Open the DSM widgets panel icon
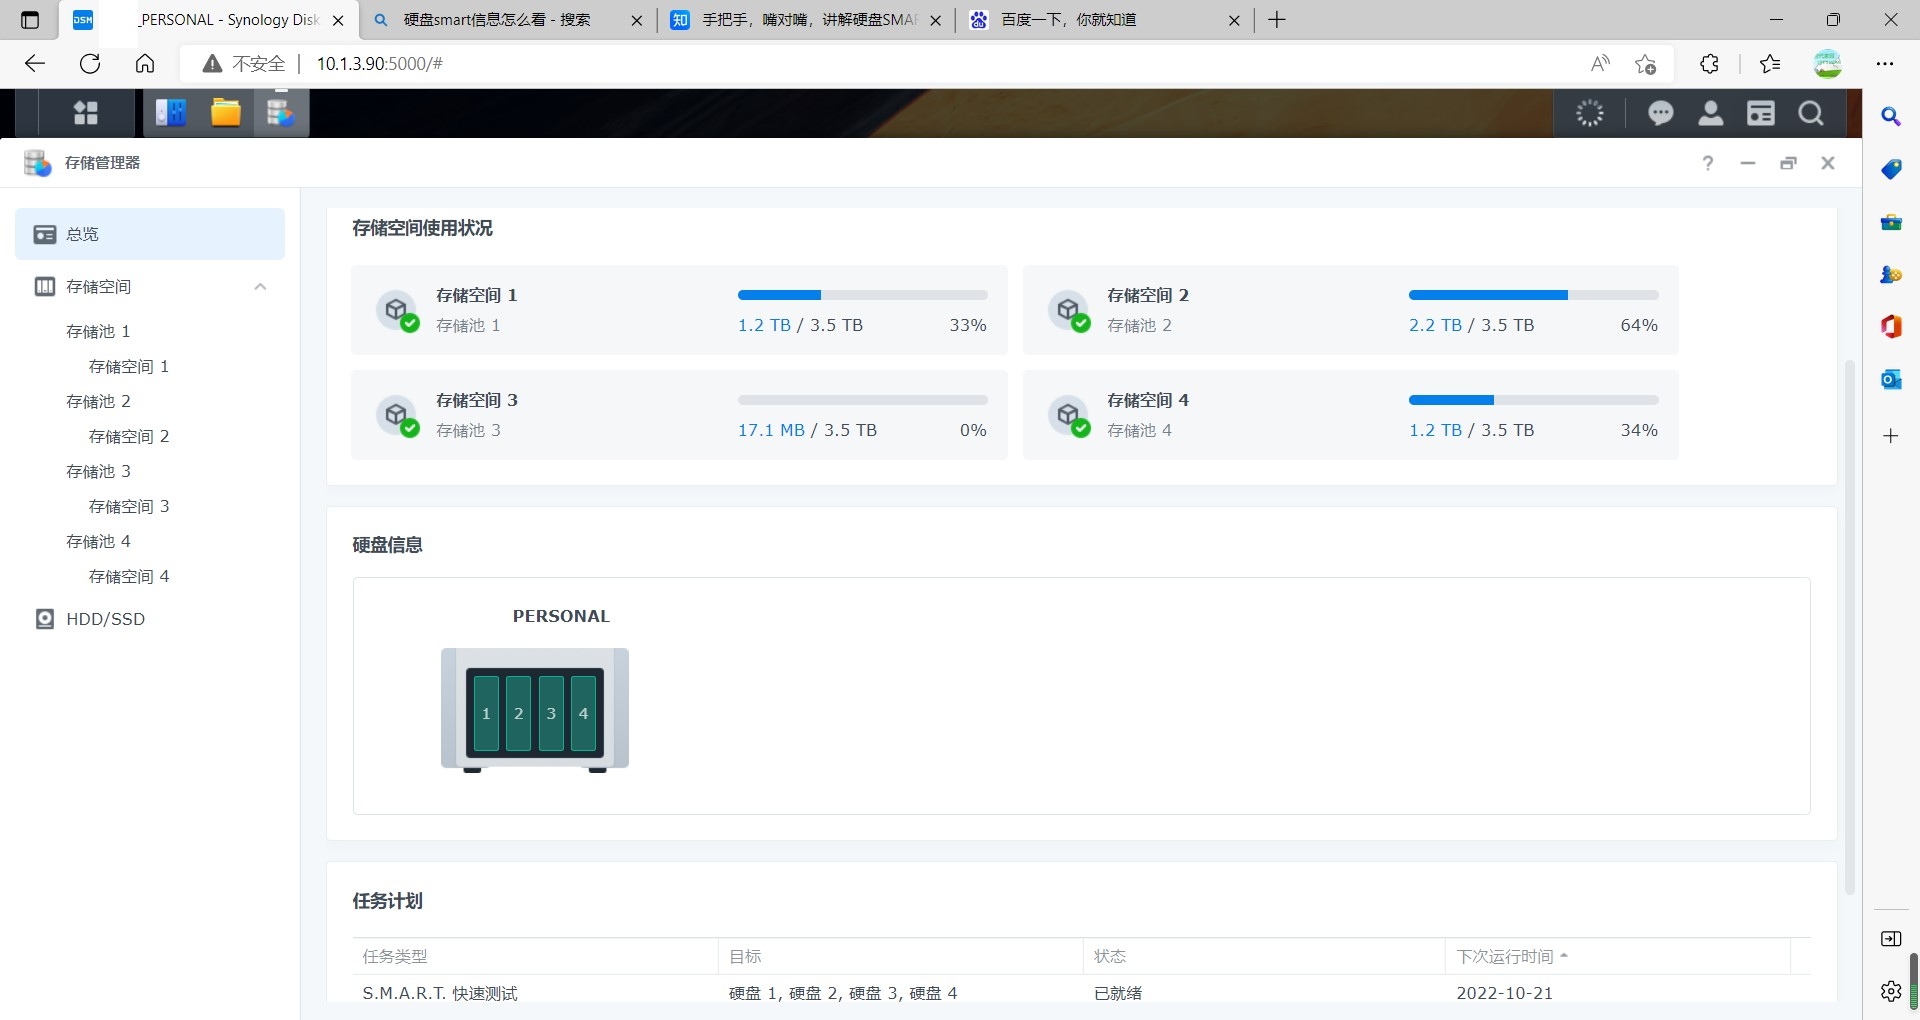This screenshot has width=1920, height=1020. click(1760, 114)
